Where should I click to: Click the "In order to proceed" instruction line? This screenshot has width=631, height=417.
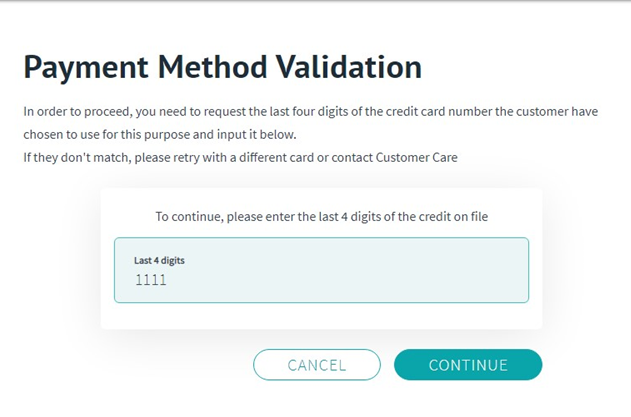[x=311, y=111]
